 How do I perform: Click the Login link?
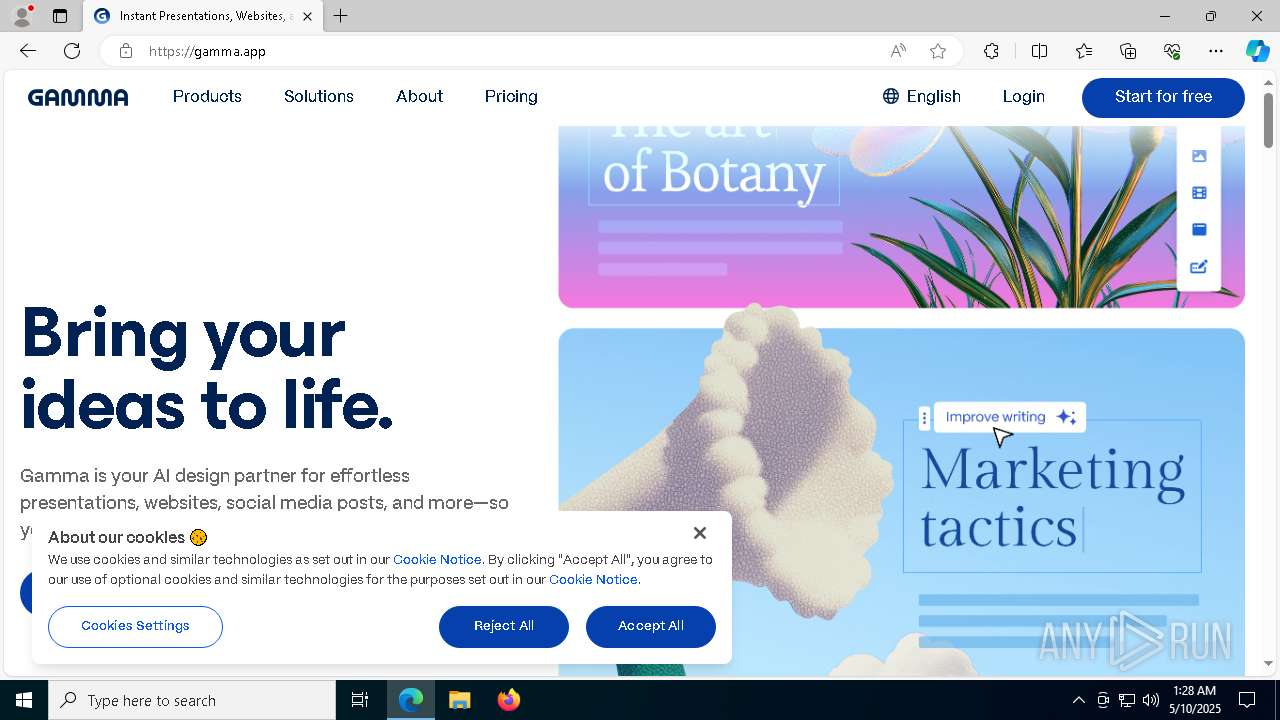click(1023, 96)
